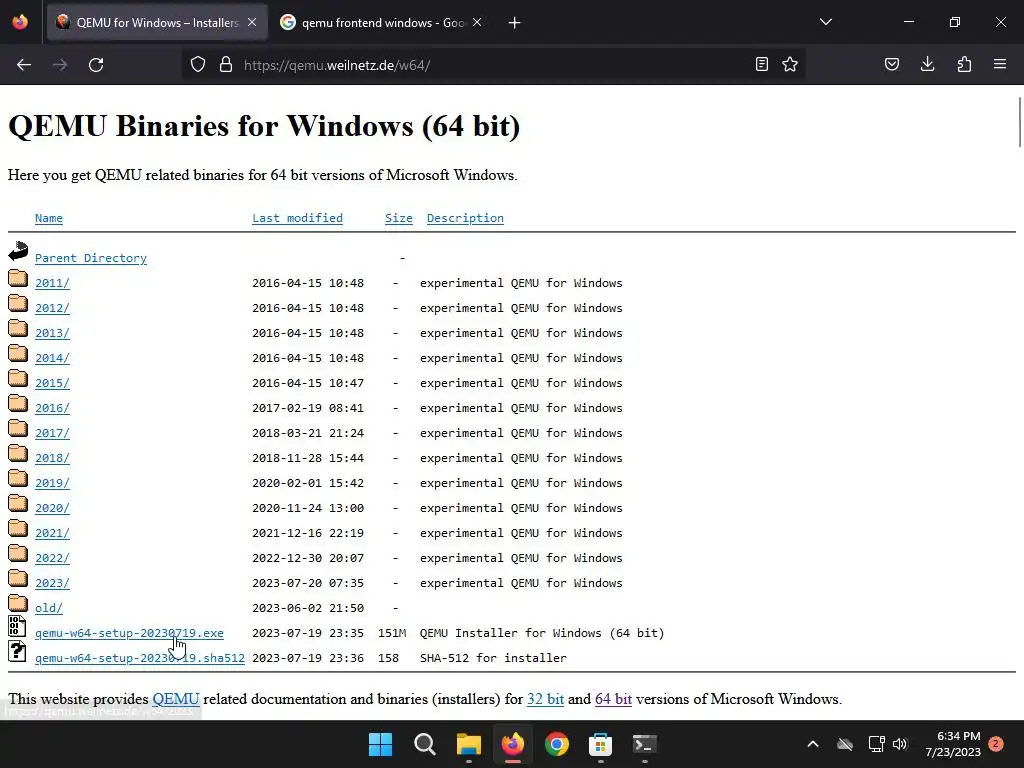This screenshot has height=768, width=1024.
Task: Open the 2019/ directory link
Action: (x=52, y=483)
